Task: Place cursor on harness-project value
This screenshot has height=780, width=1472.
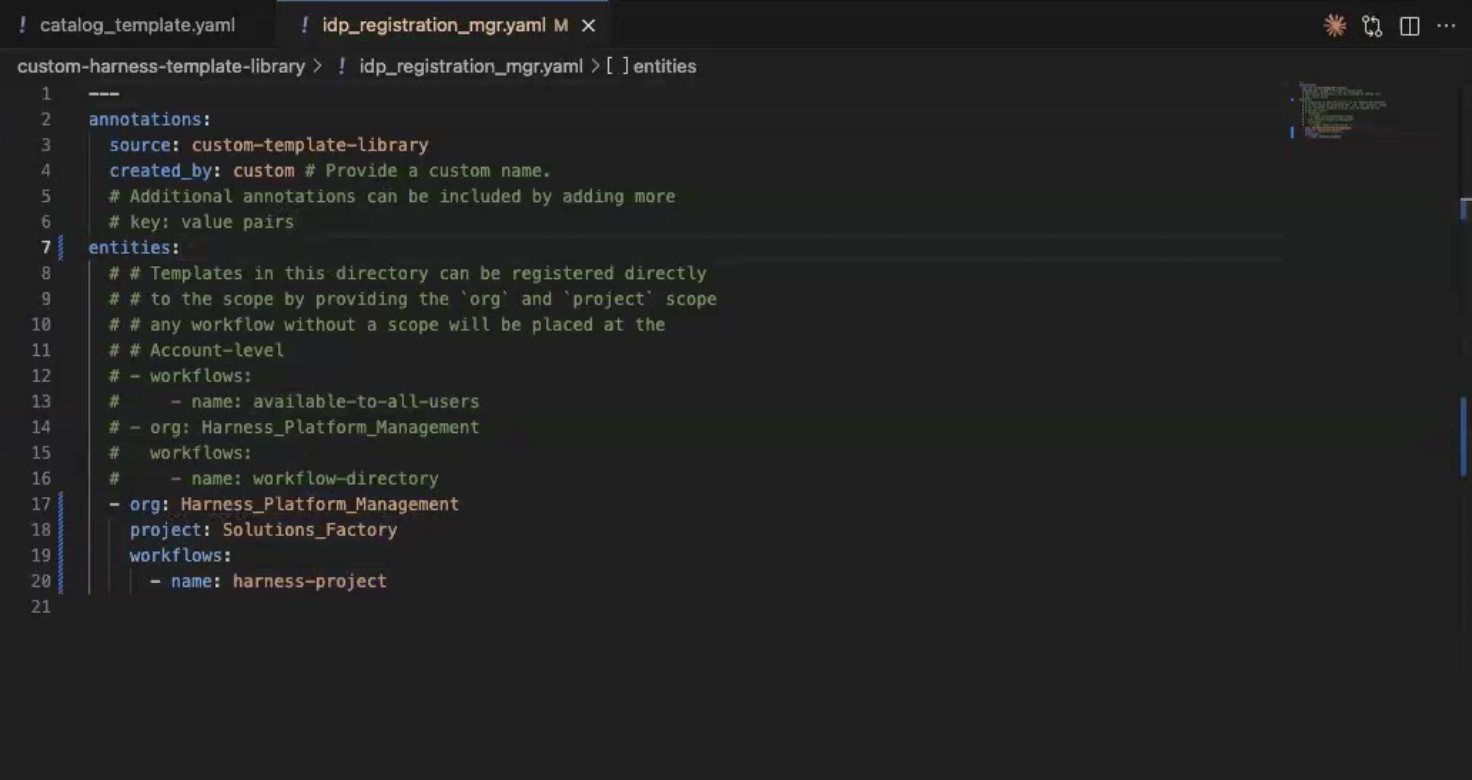Action: (309, 581)
